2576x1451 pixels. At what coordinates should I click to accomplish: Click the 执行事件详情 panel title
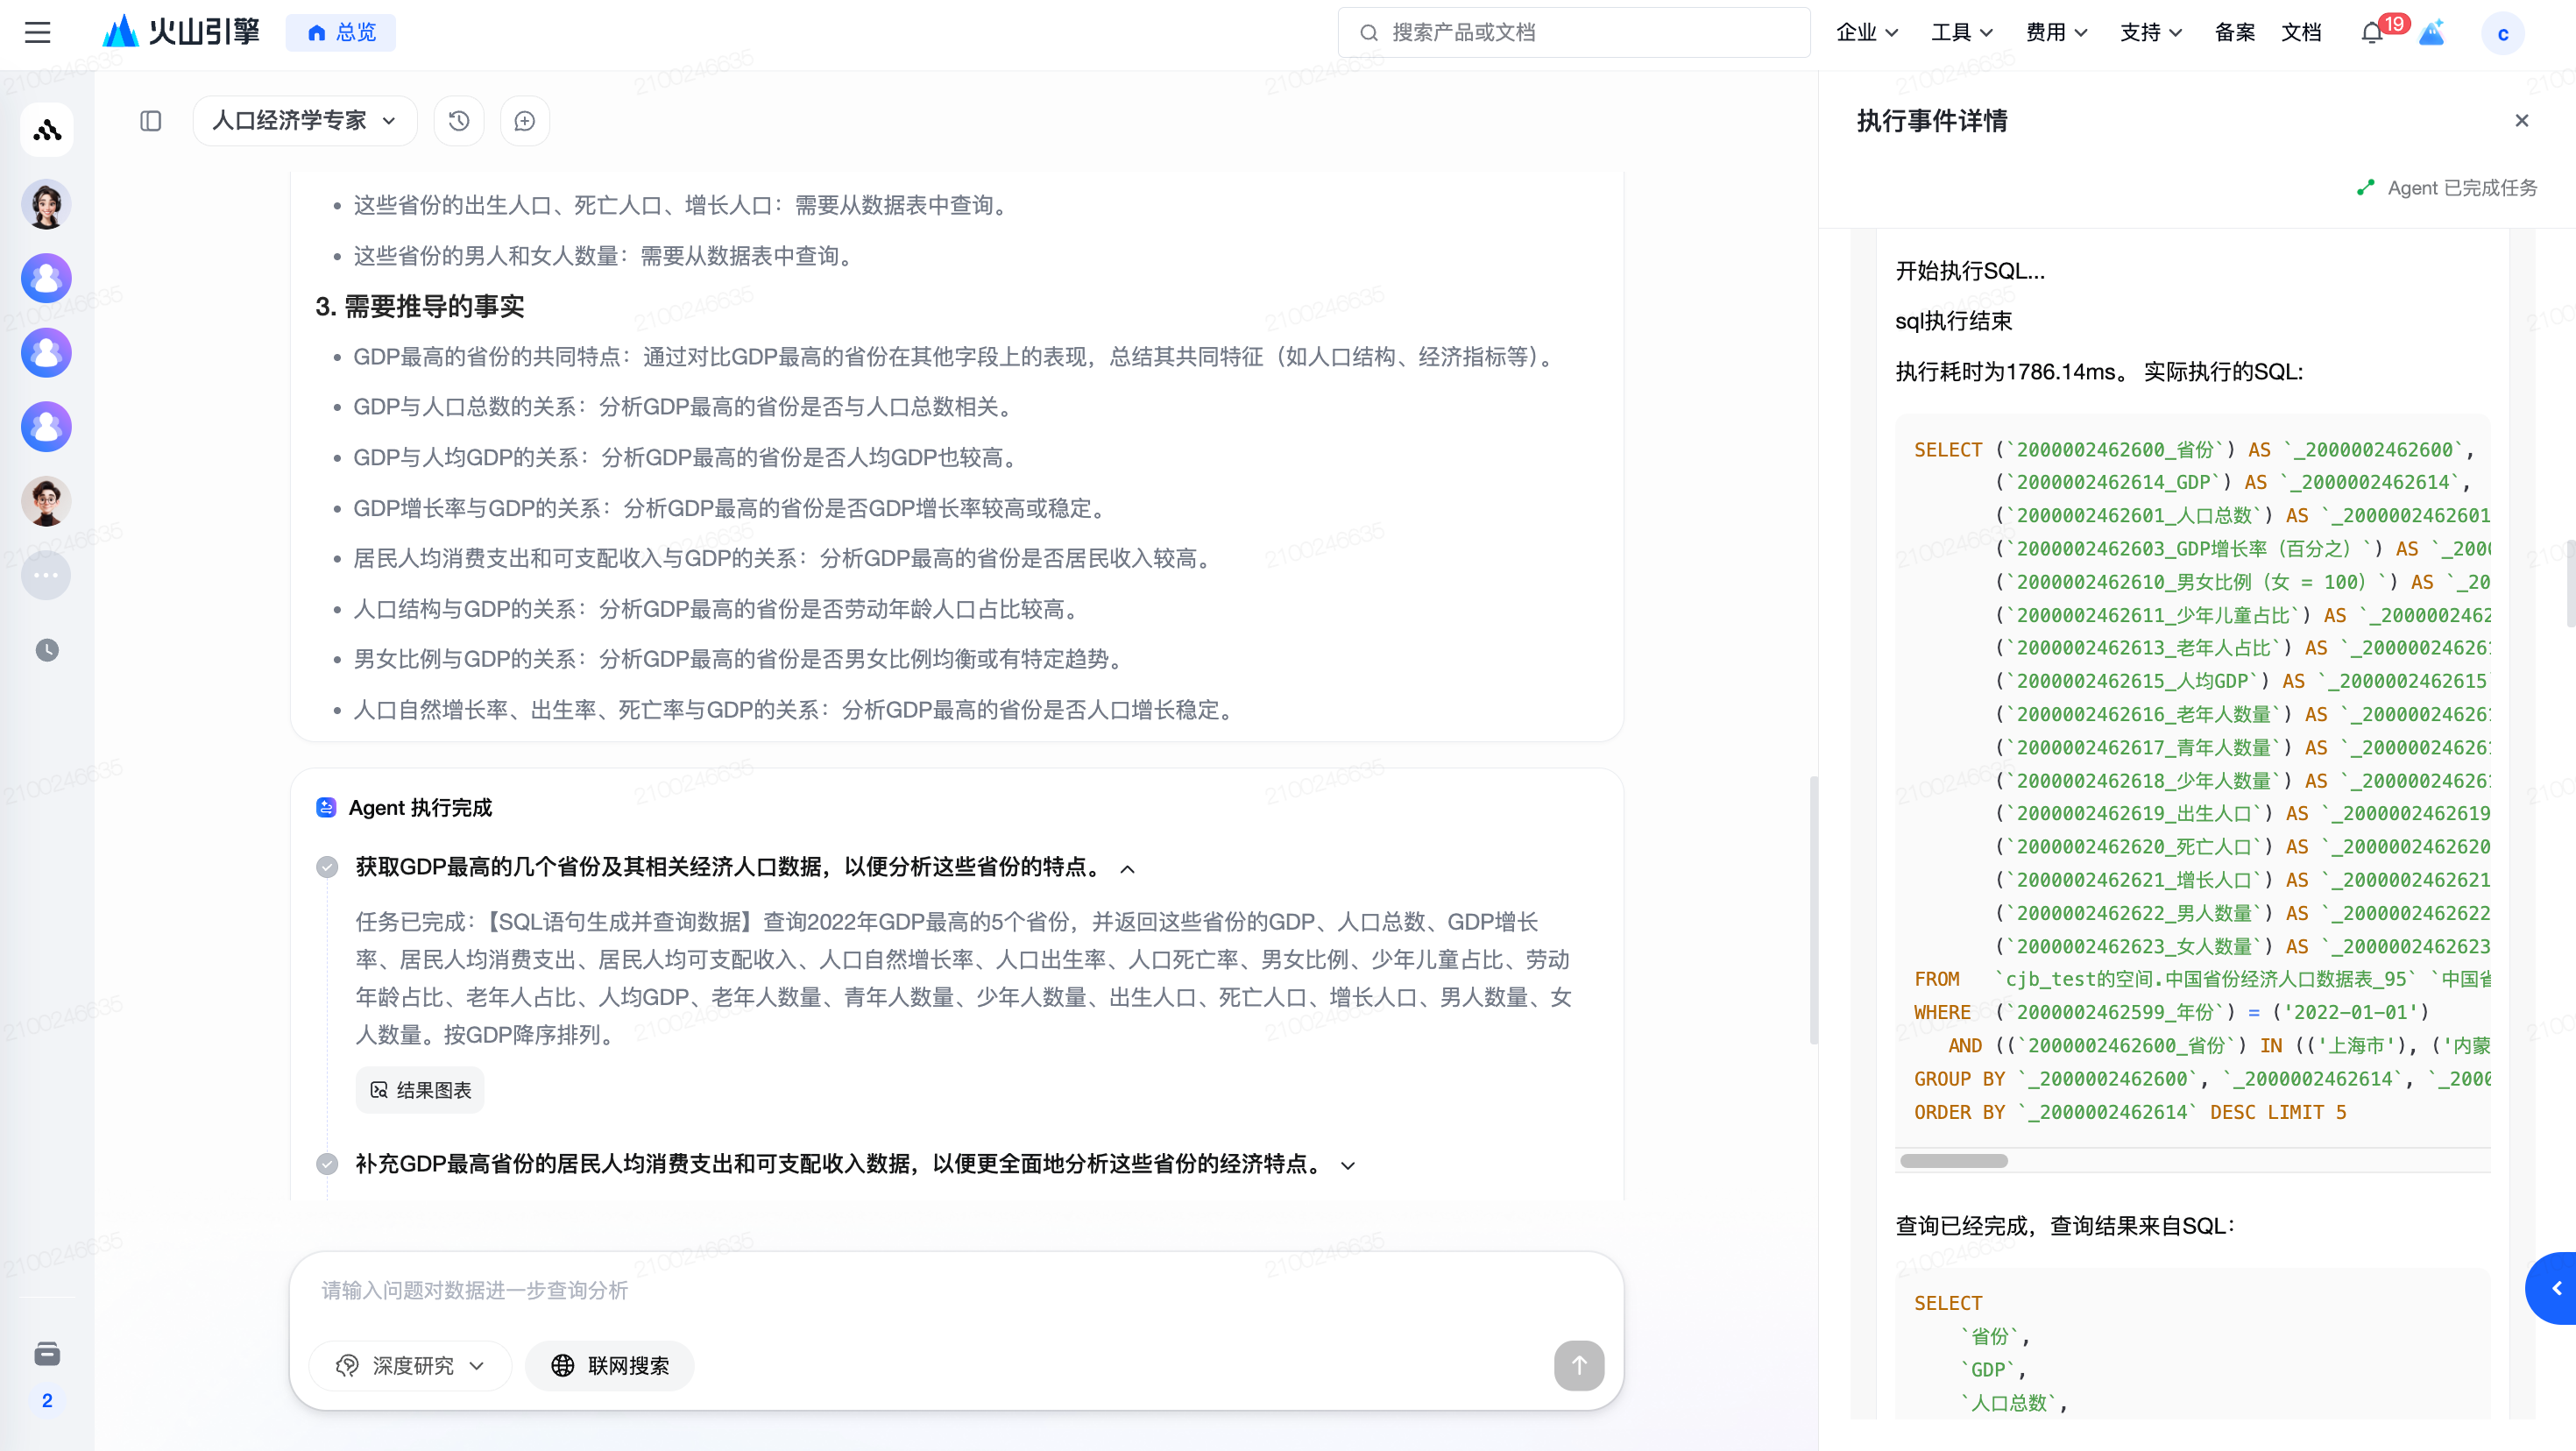click(1932, 121)
